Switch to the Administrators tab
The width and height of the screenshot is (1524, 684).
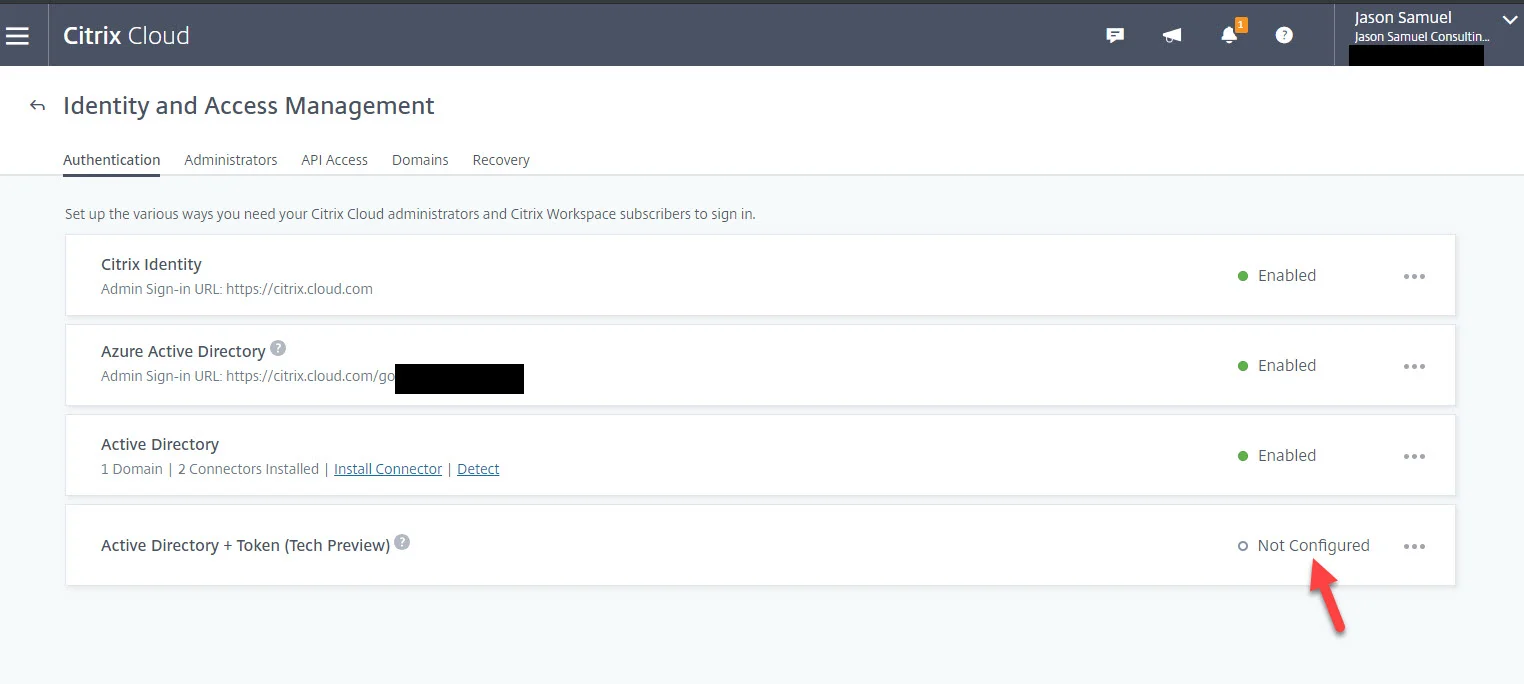point(231,160)
